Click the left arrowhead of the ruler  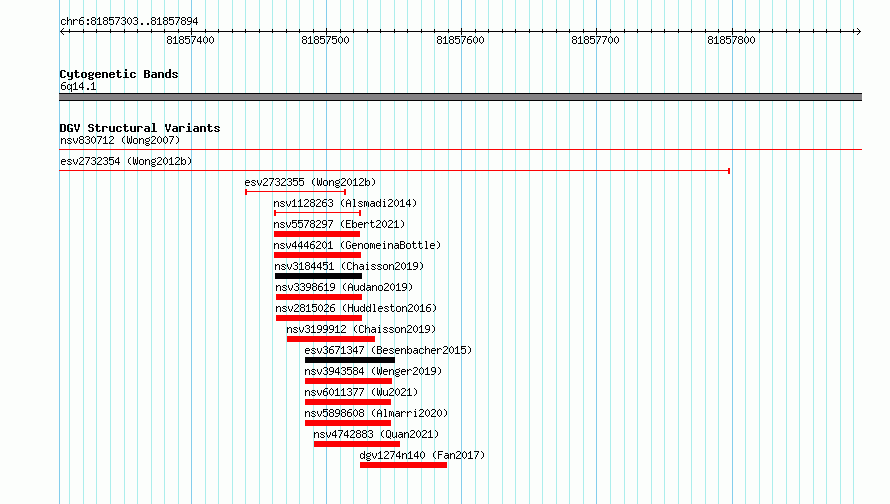tap(62, 31)
